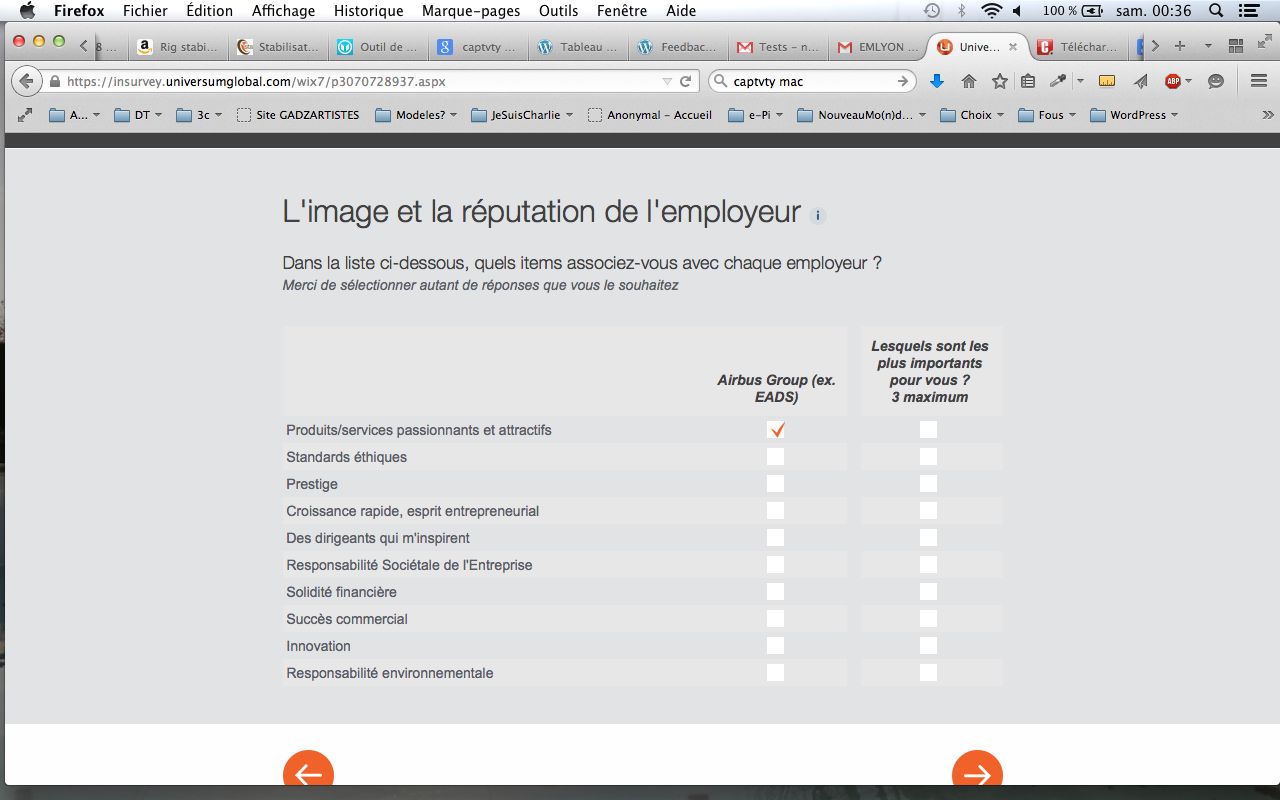Mark Succès commercial as most important
The width and height of the screenshot is (1280, 800).
coord(929,619)
